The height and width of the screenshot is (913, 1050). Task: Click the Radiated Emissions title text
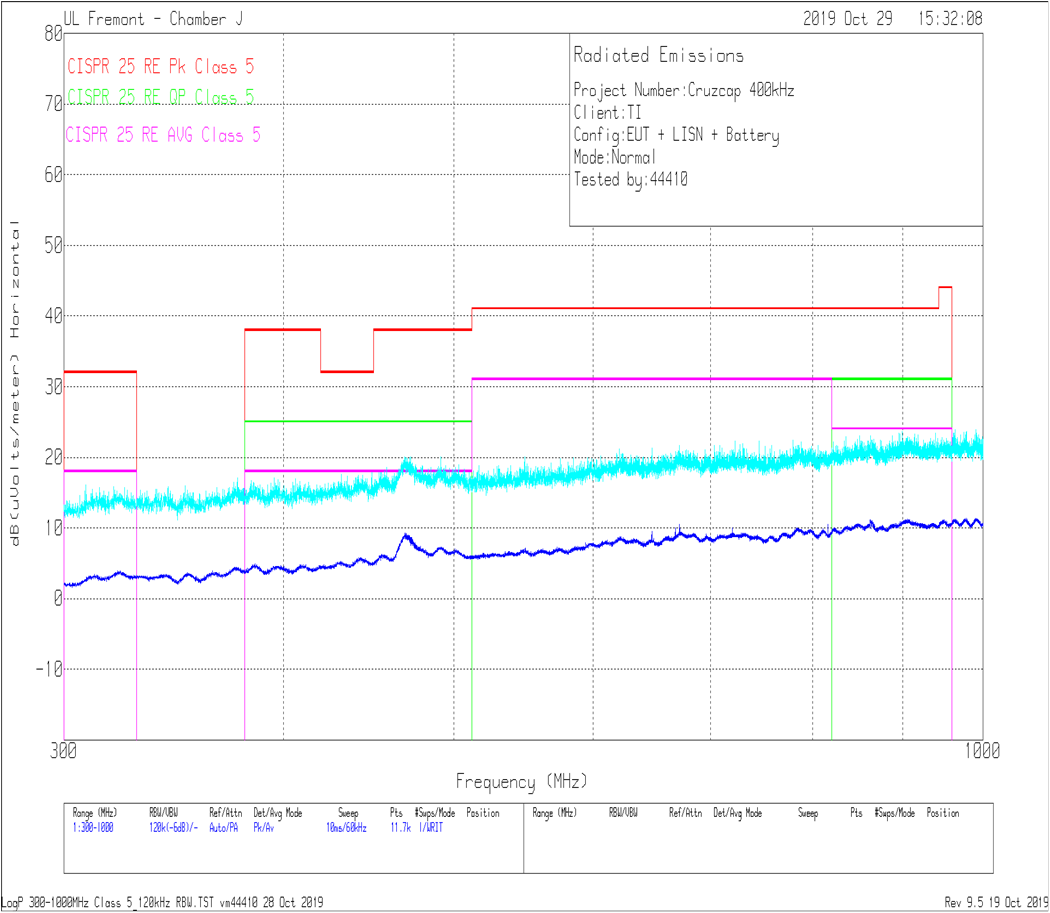pyautogui.click(x=658, y=56)
